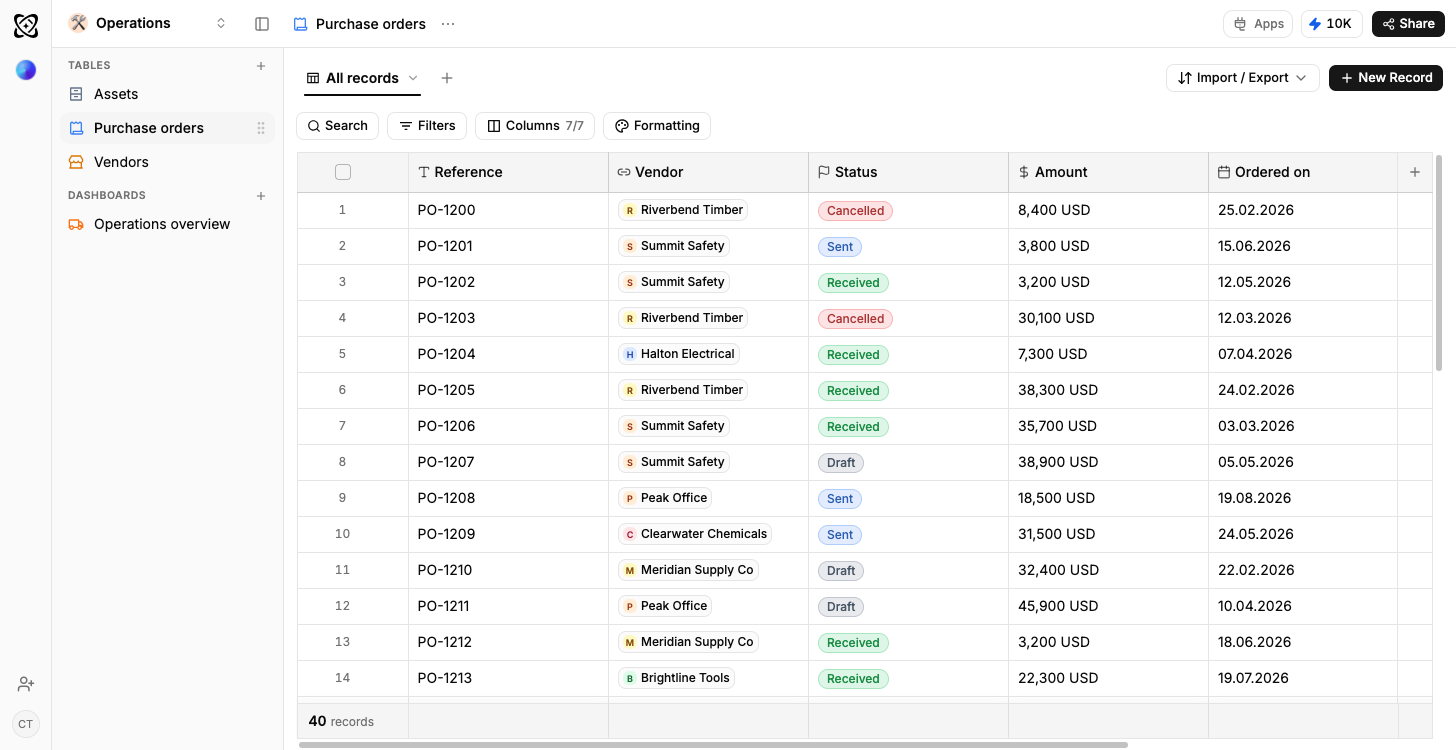The image size is (1456, 750).
Task: Click the Reference column text type icon
Action: pyautogui.click(x=424, y=172)
